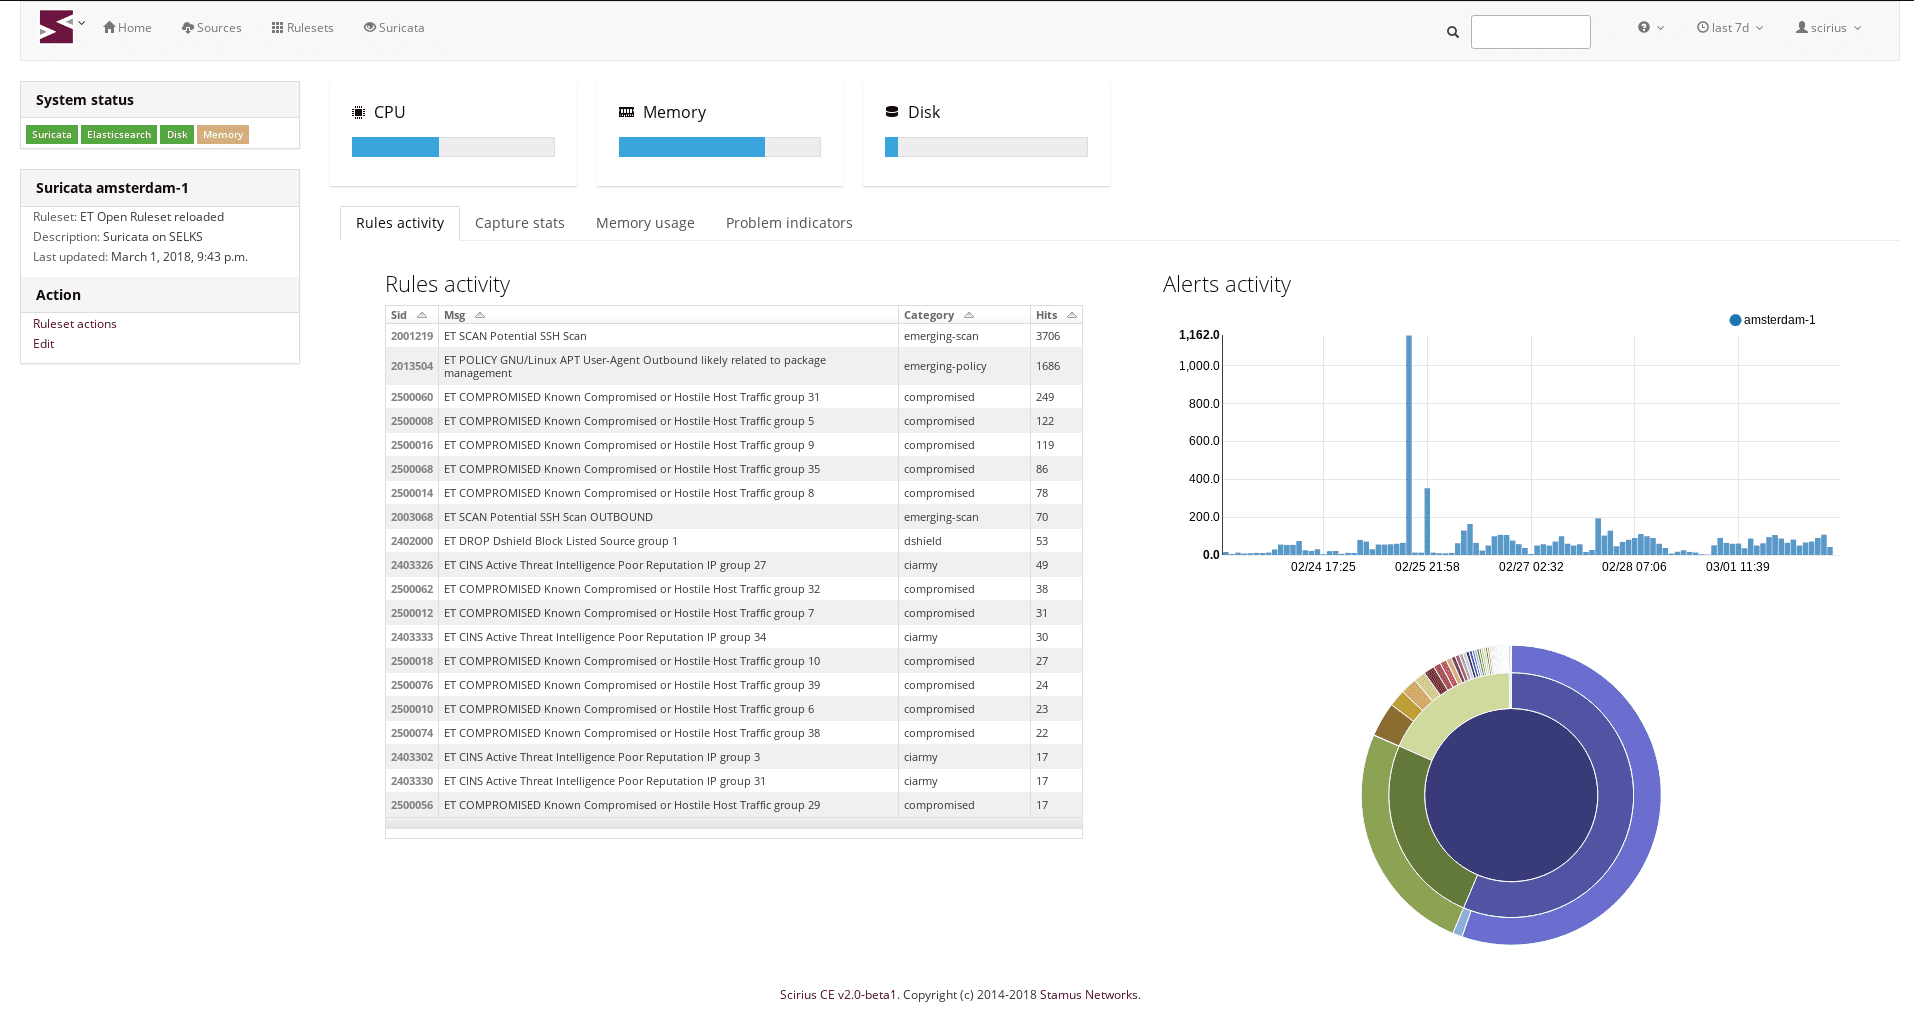Click the hits value 3706
The width and height of the screenshot is (1914, 1022).
click(x=1048, y=336)
